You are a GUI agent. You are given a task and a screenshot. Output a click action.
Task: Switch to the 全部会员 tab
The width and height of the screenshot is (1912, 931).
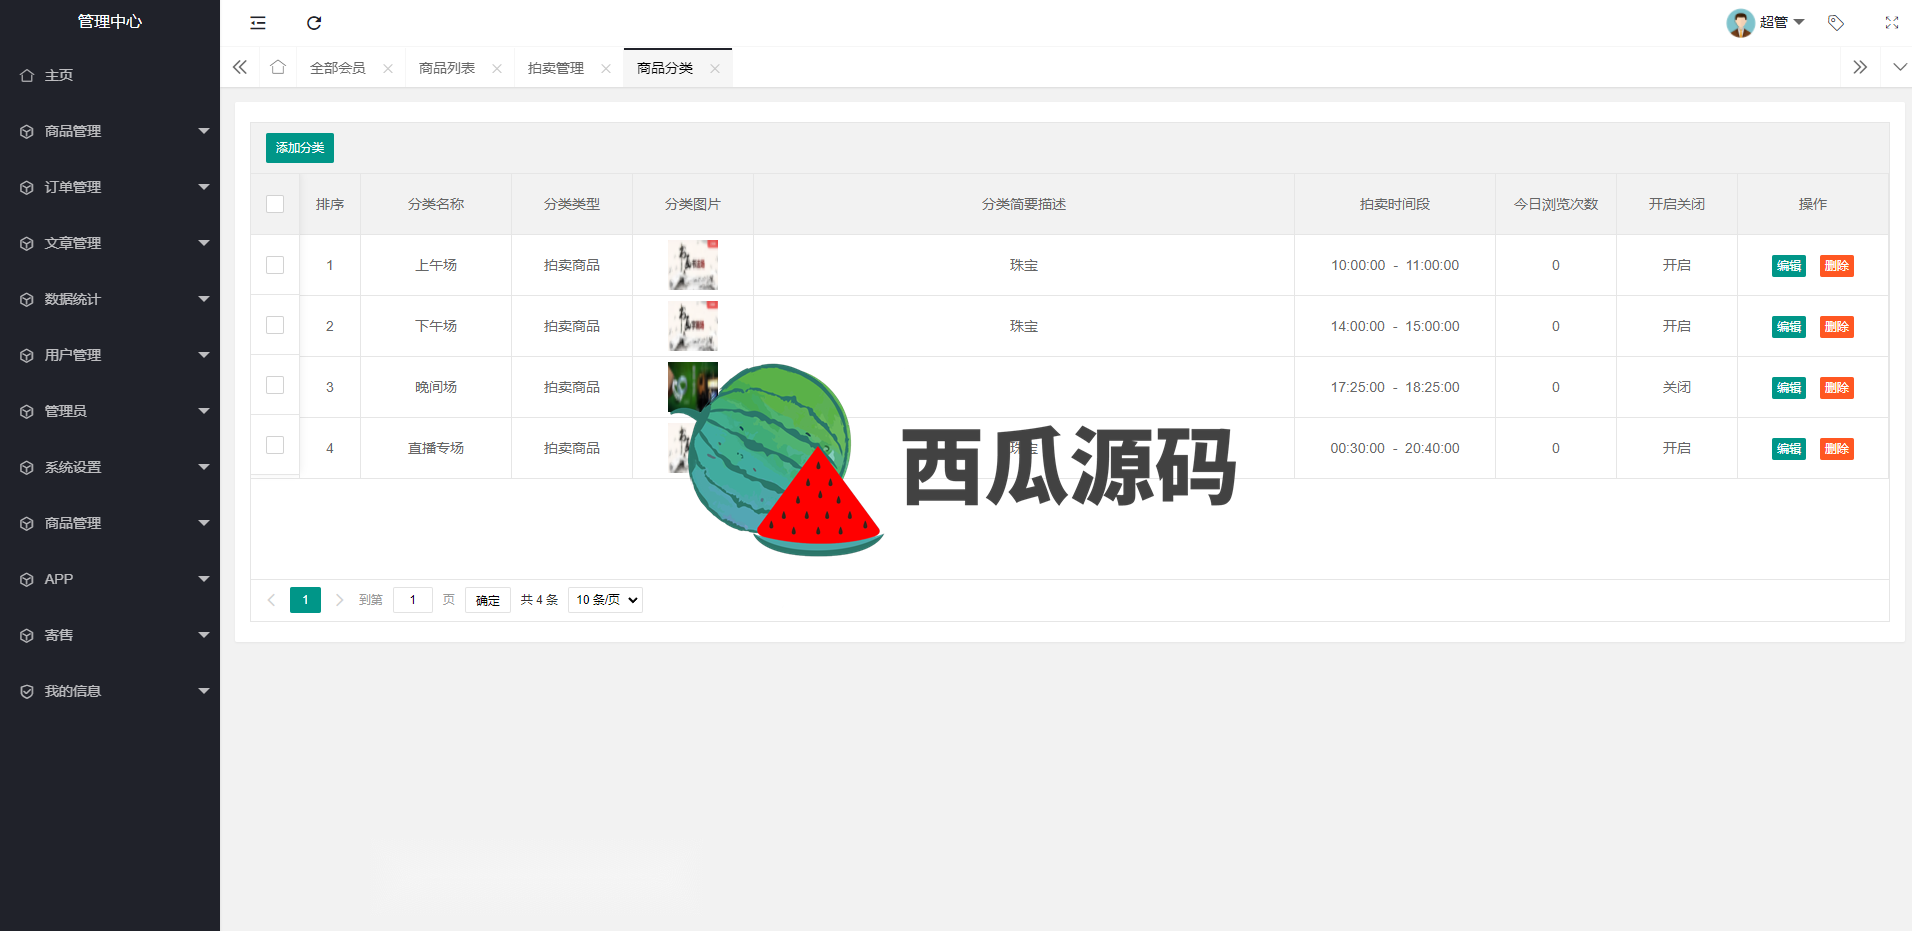pos(338,68)
